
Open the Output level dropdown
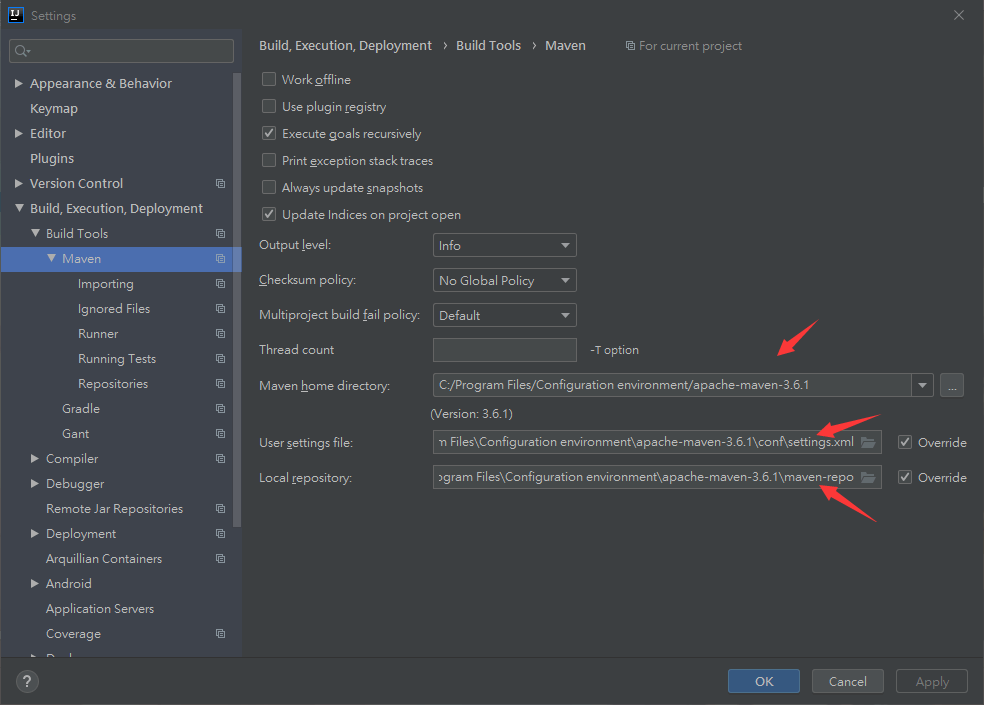point(504,245)
